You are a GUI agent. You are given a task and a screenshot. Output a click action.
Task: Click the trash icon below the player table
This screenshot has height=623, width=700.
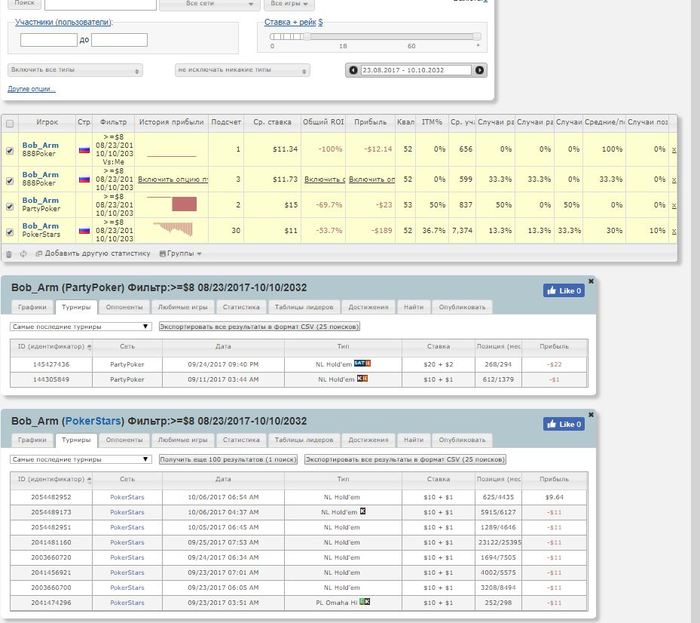tap(8, 254)
